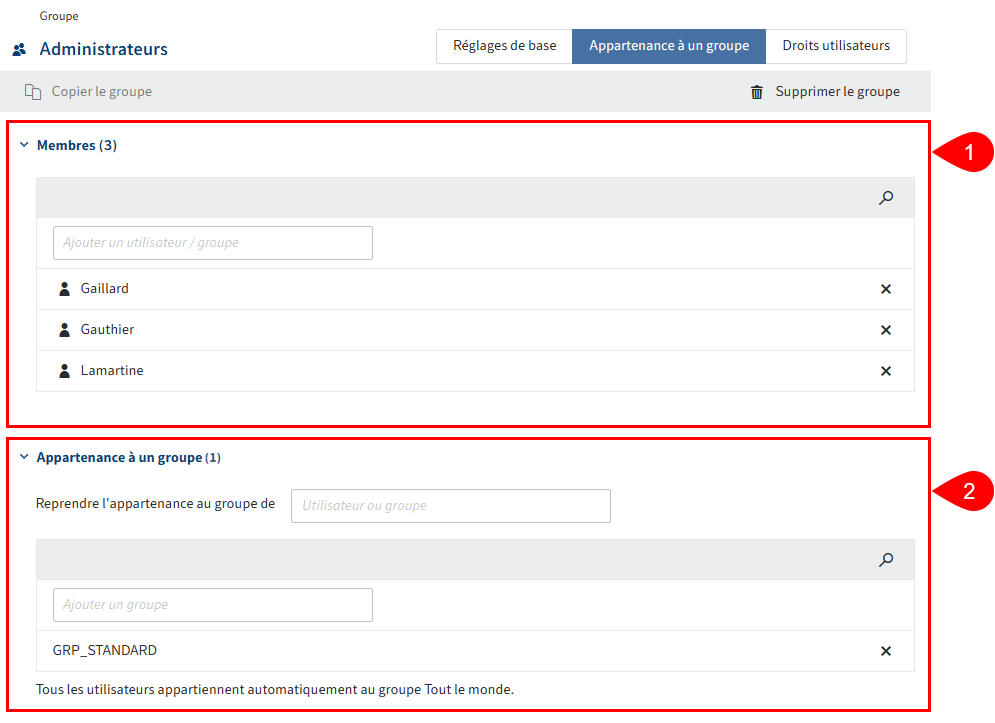Collapse the Appartenance à un groupe (1) section
This screenshot has width=995, height=723.
pyautogui.click(x=24, y=457)
